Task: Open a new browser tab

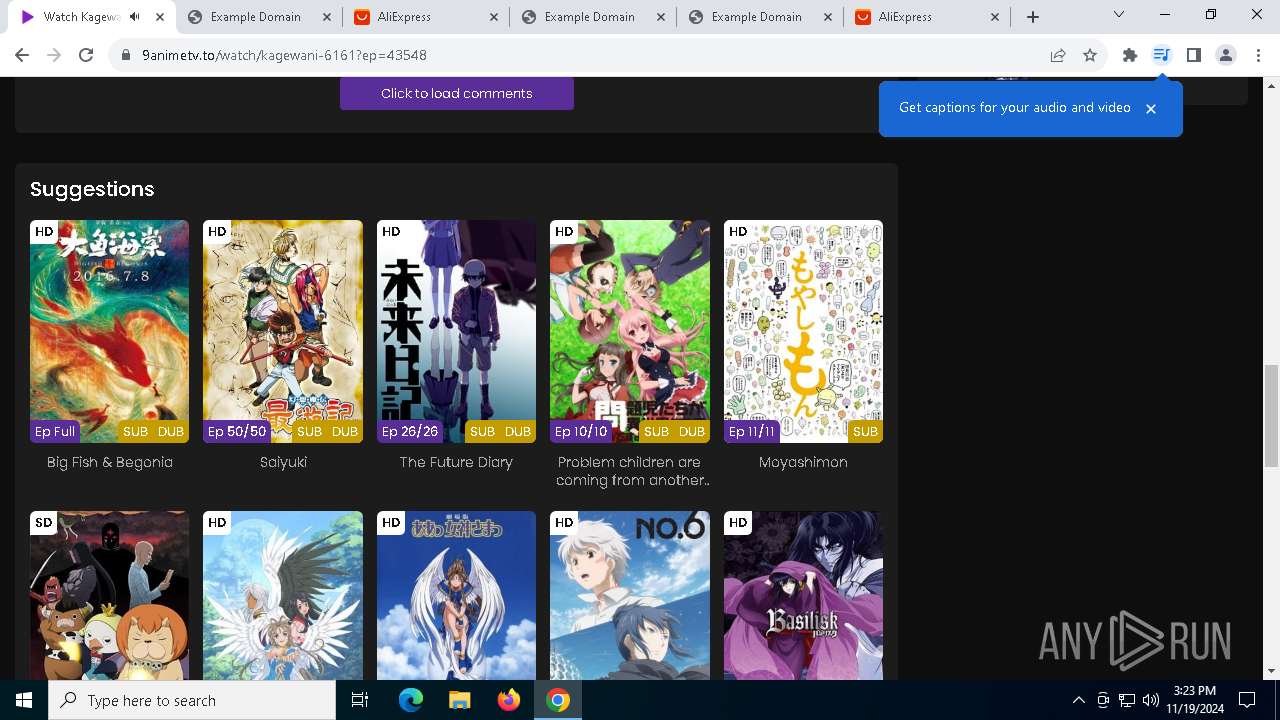Action: [1033, 17]
